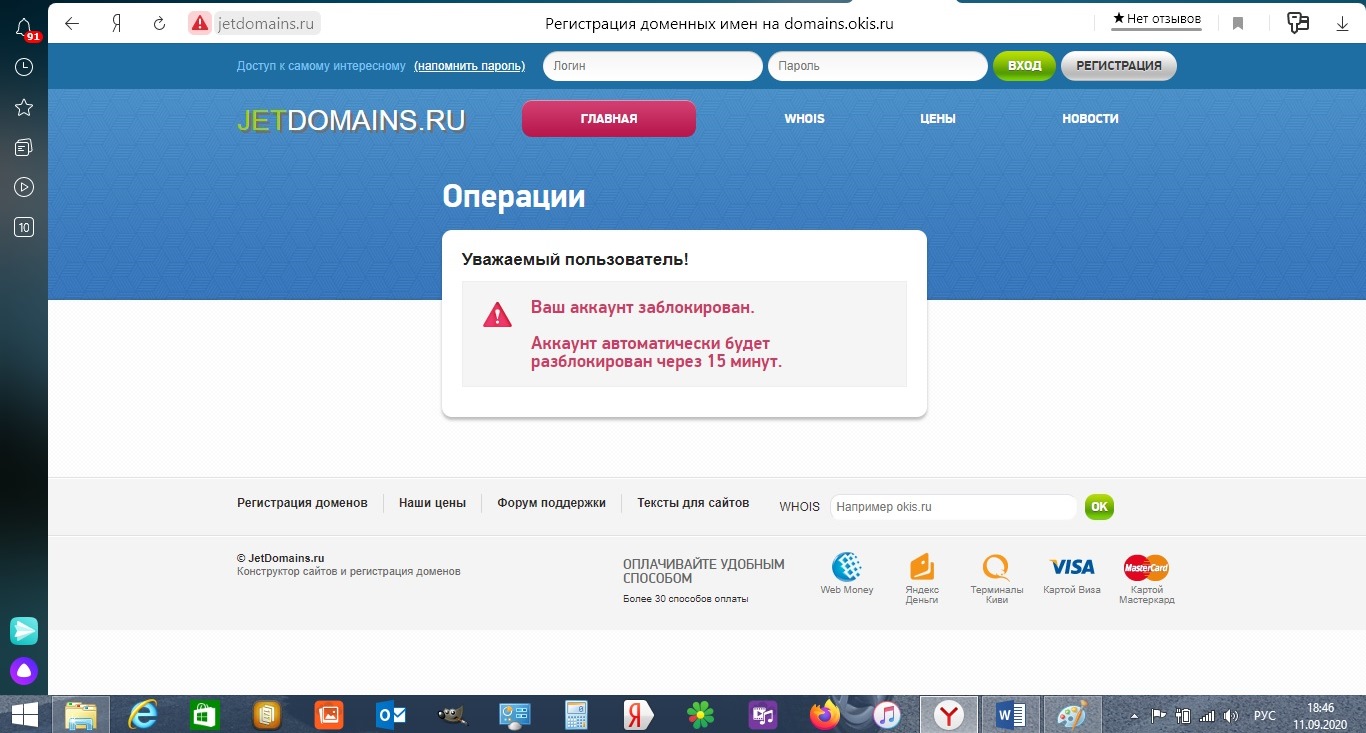Open the sidebar icon showing number 10
The width and height of the screenshot is (1366, 733).
pos(24,227)
